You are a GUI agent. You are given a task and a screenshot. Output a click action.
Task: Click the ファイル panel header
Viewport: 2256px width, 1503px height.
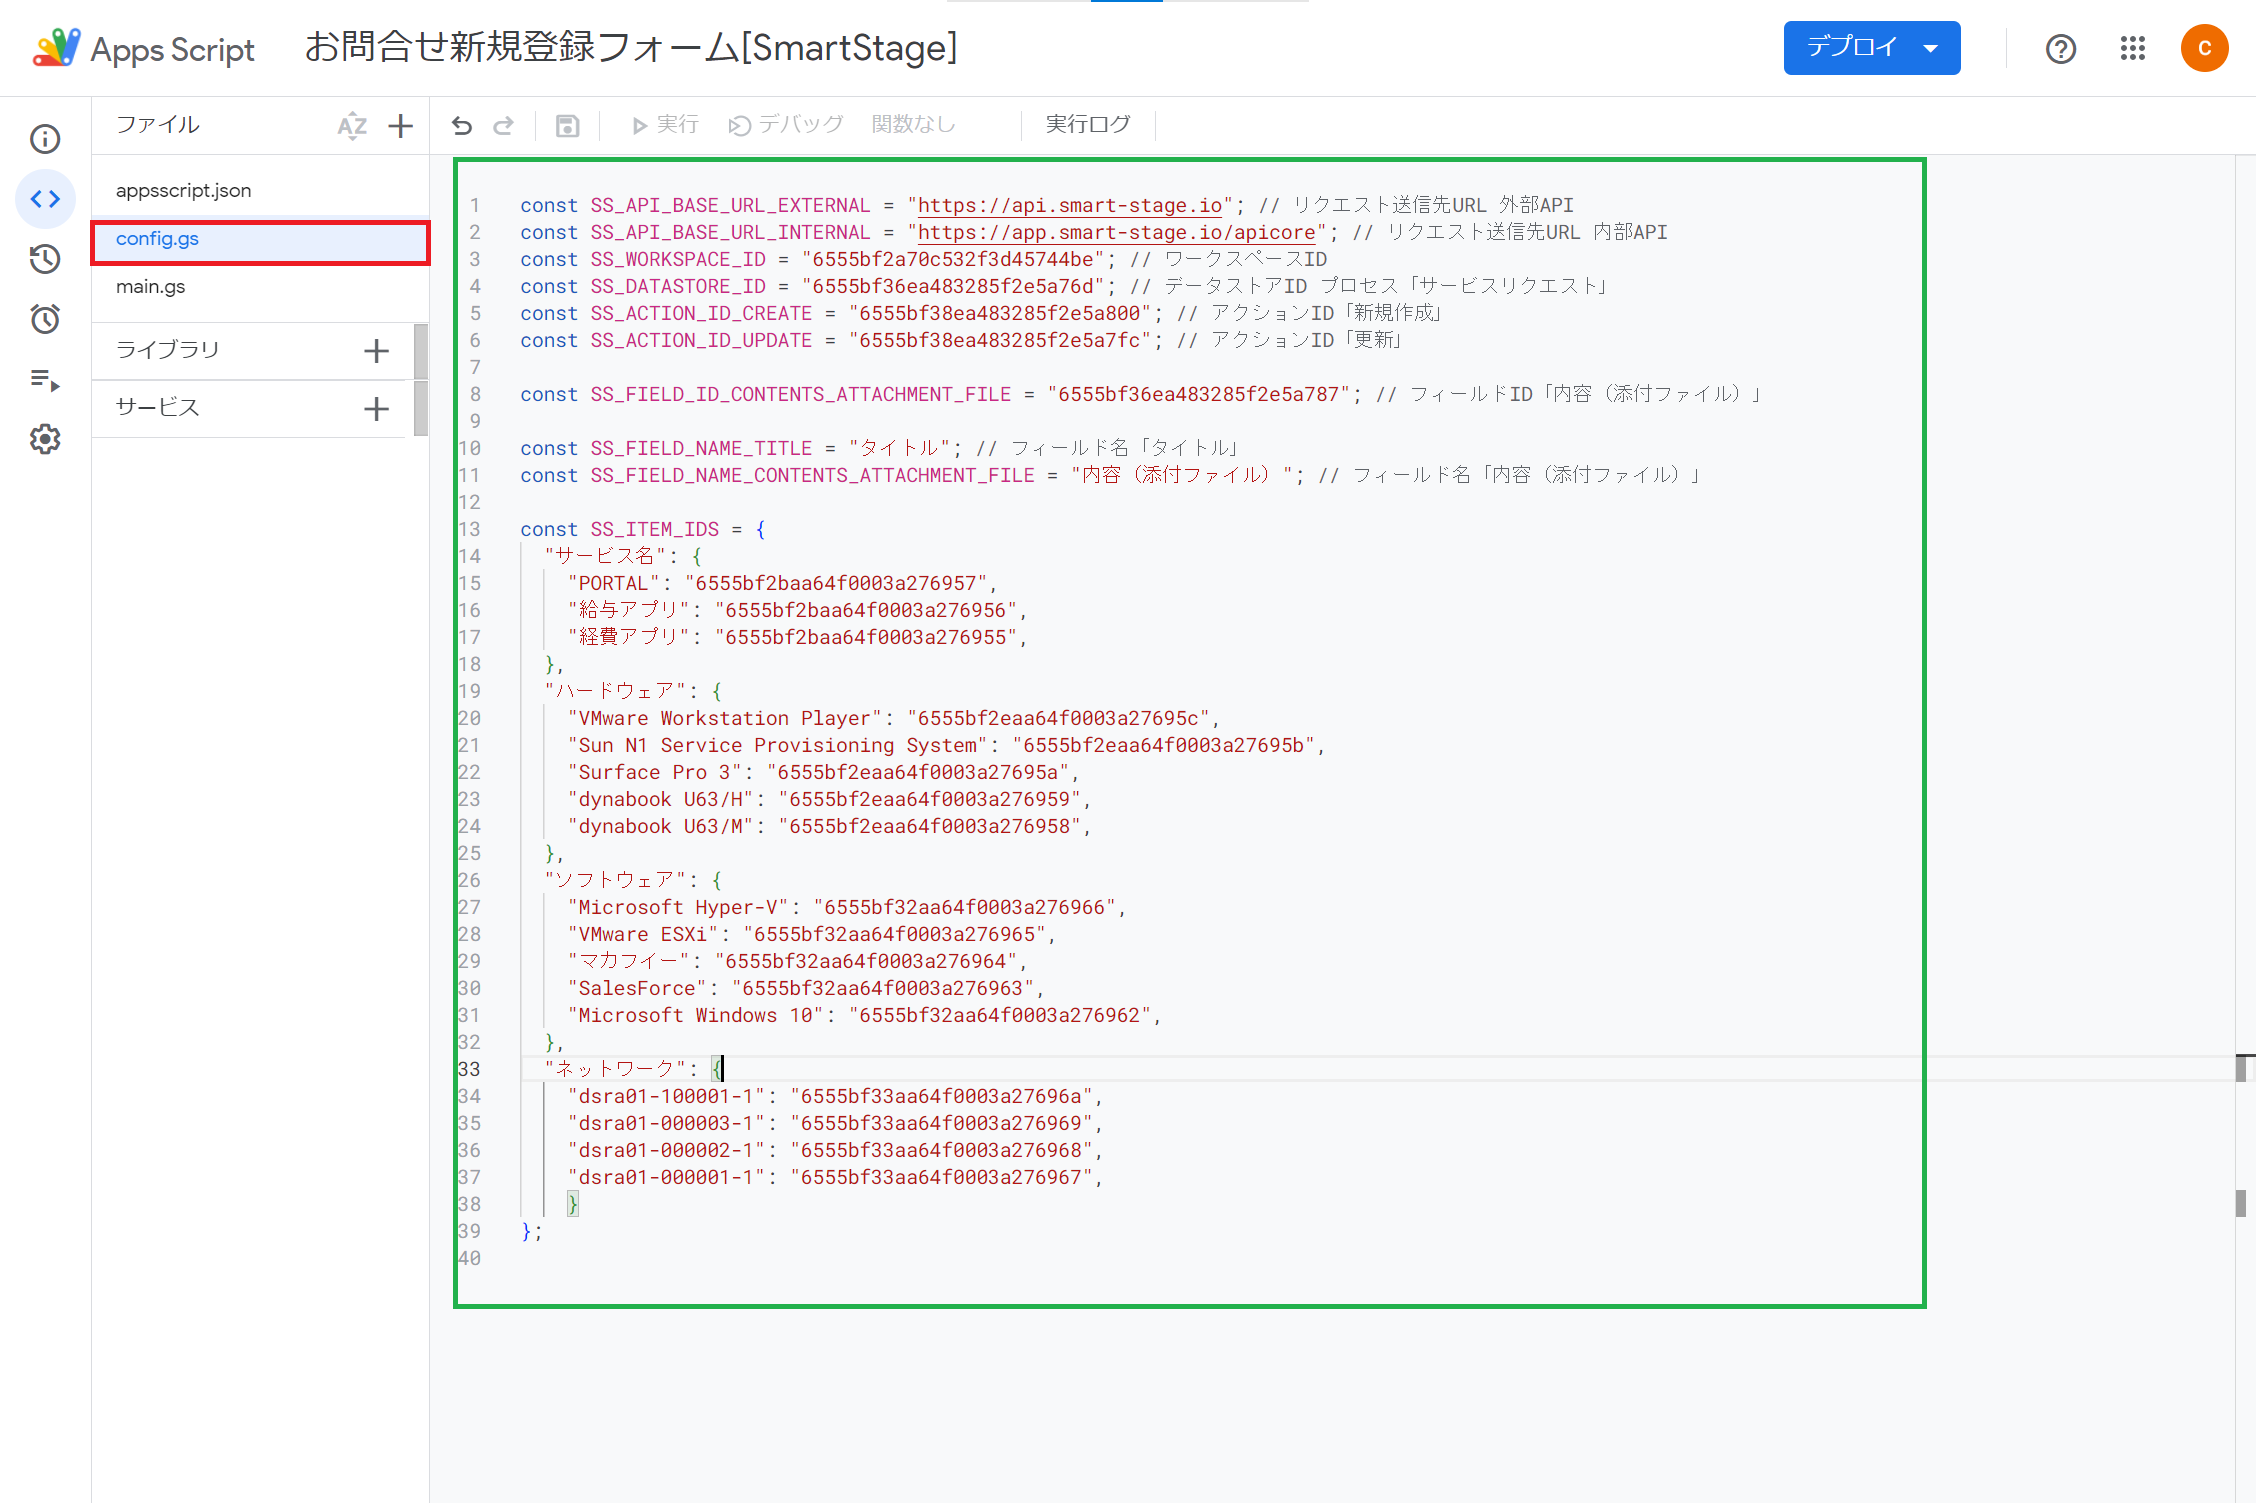coord(158,125)
